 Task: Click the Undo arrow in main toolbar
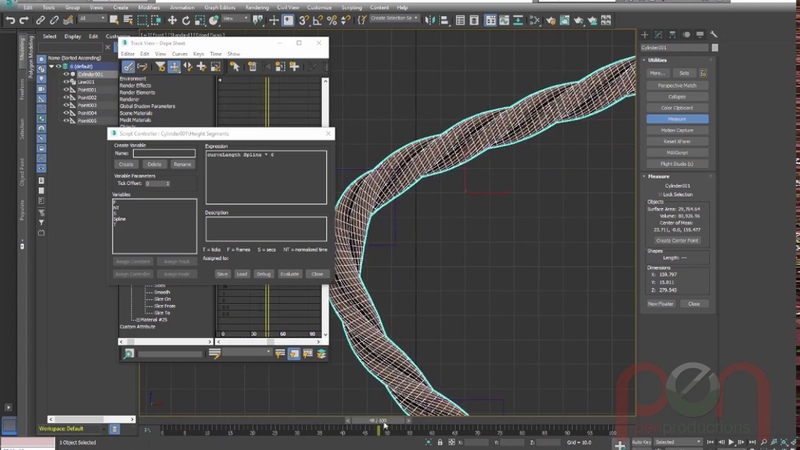[10, 20]
